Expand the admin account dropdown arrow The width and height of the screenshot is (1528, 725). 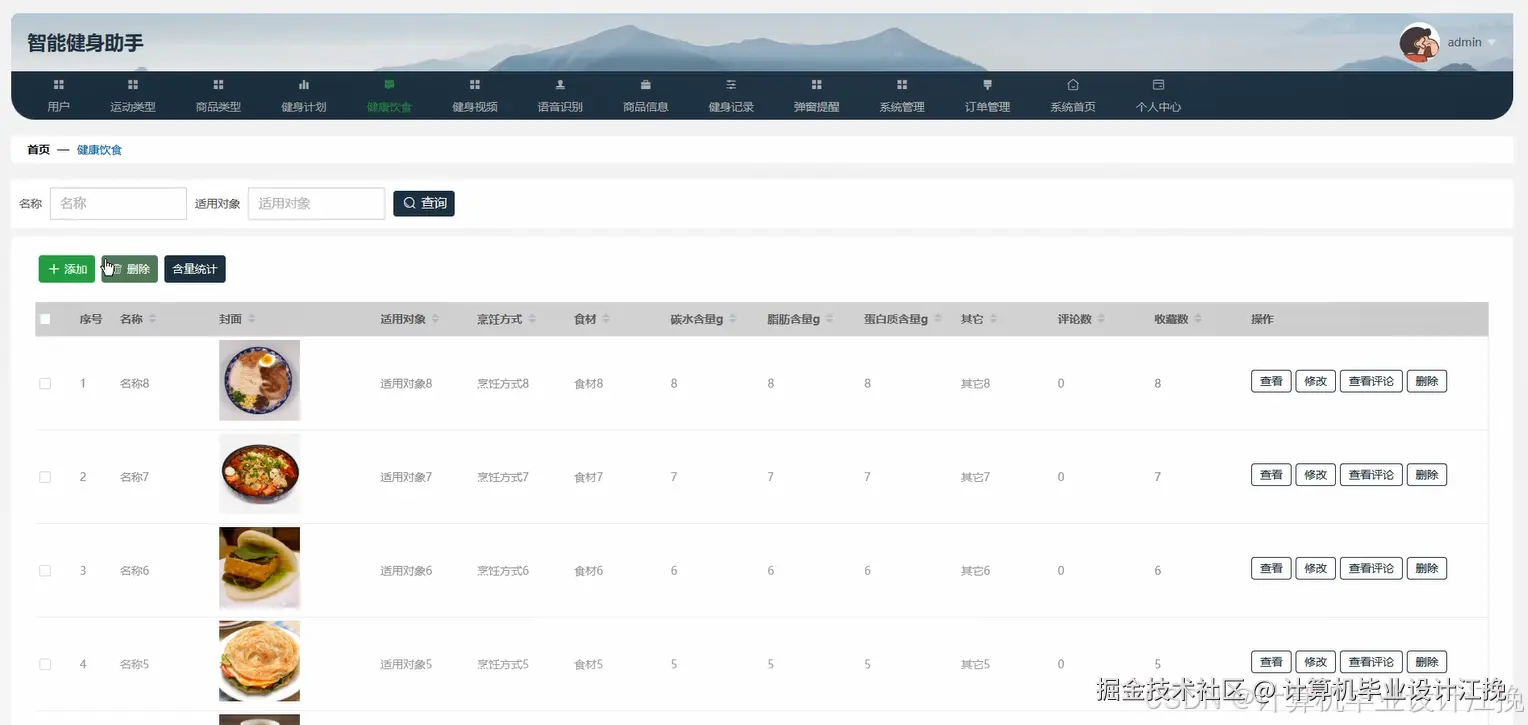(1492, 43)
